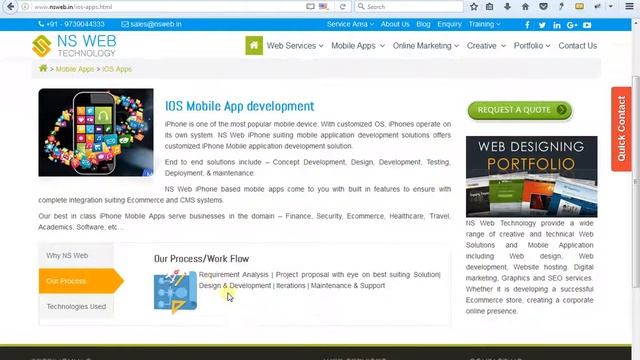640x360 pixels.
Task: Go back using the browser back arrow
Action: pyautogui.click(x=10, y=7)
